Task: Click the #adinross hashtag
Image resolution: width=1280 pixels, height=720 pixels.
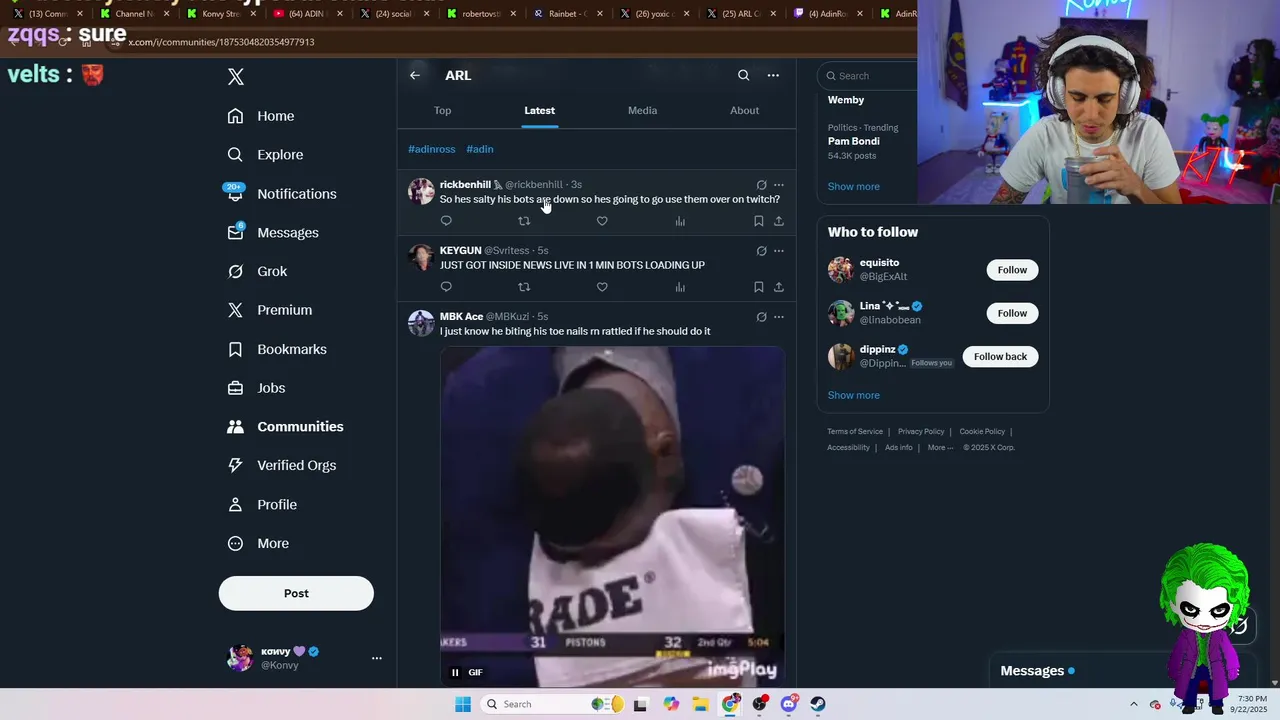Action: click(x=431, y=149)
